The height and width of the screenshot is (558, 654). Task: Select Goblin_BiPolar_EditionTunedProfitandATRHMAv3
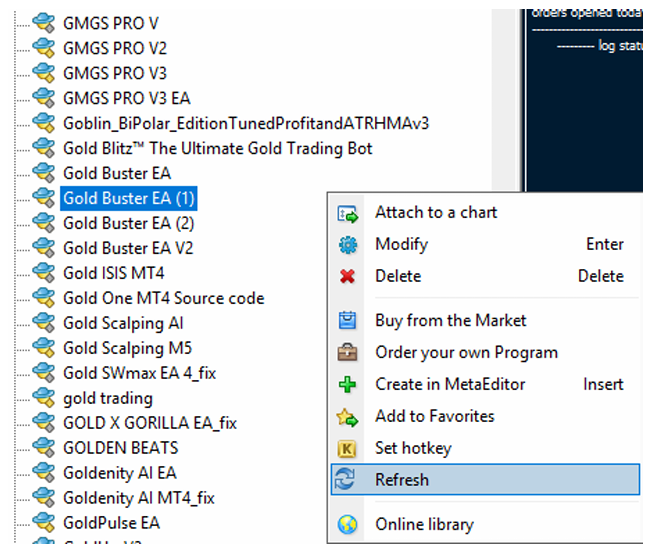tap(246, 124)
